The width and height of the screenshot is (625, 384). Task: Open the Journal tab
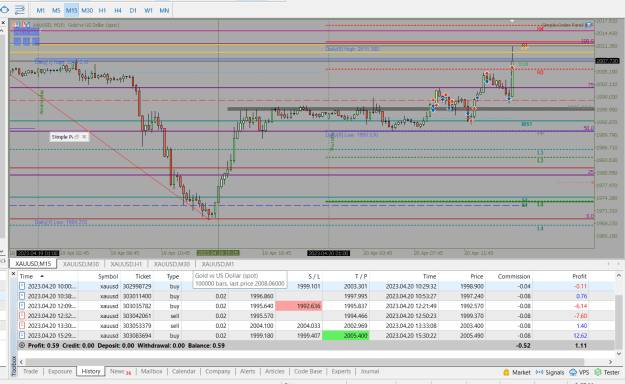369,371
